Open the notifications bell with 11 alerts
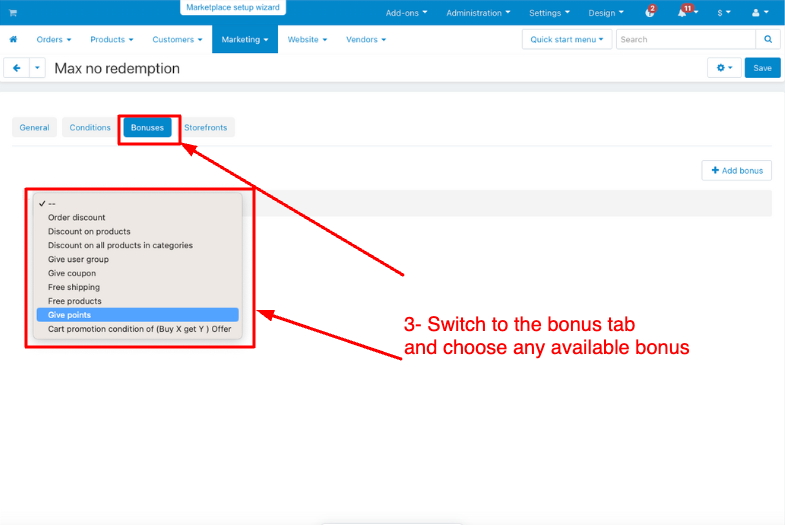Image resolution: width=785 pixels, height=525 pixels. pos(686,13)
